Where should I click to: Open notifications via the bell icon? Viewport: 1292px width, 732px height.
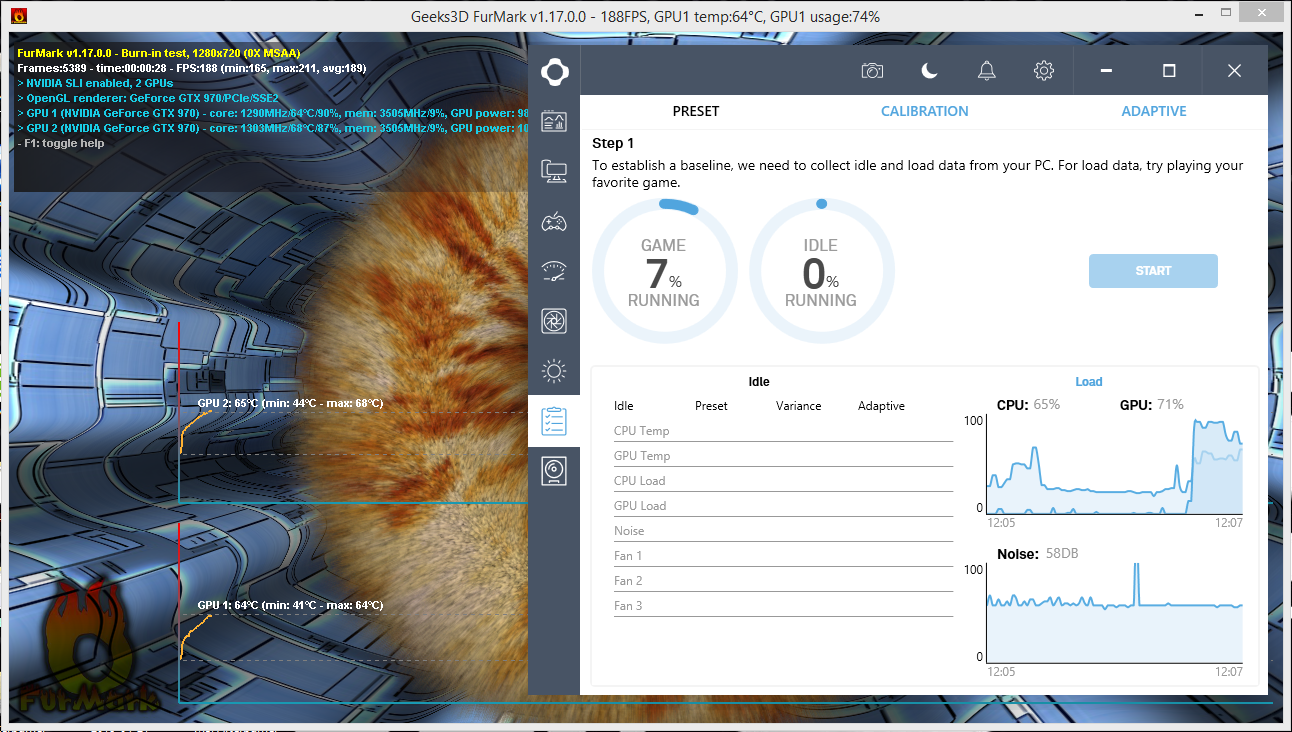(986, 71)
